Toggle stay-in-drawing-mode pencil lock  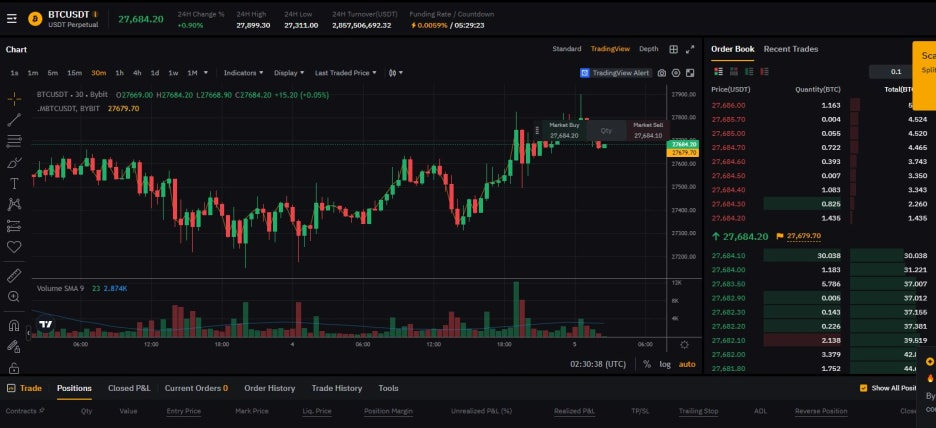point(14,346)
